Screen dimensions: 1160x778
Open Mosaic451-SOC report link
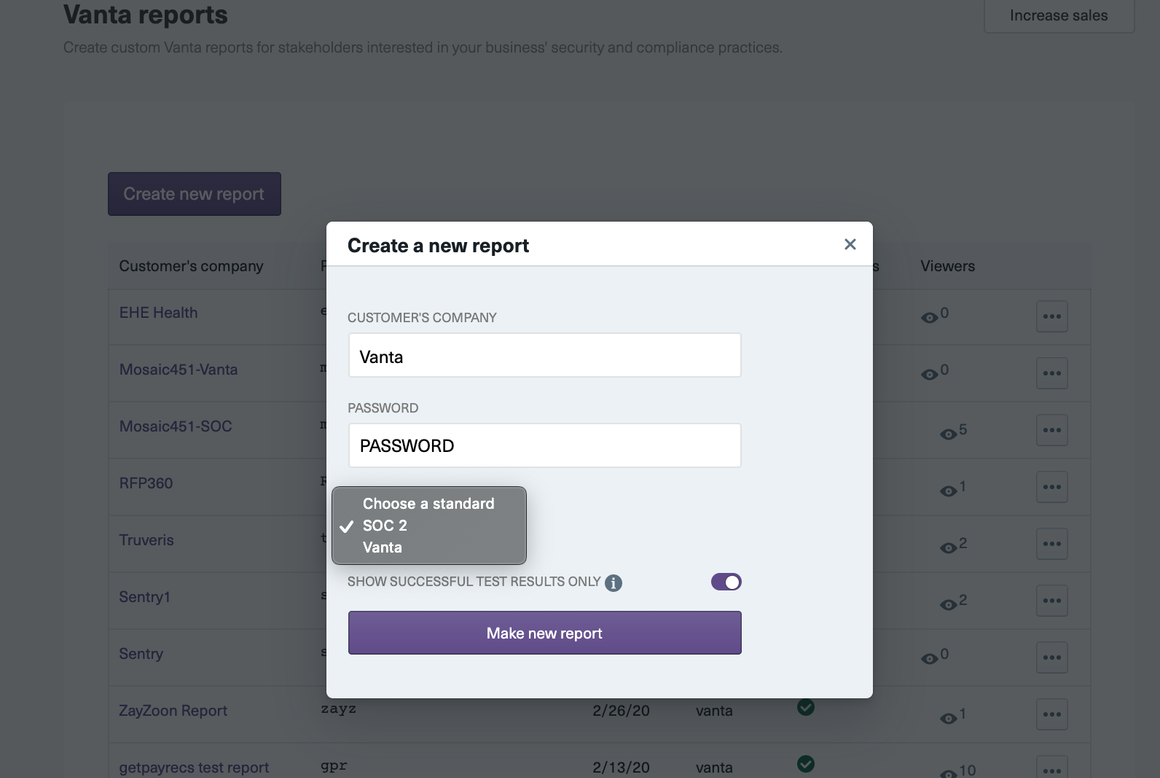click(175, 427)
